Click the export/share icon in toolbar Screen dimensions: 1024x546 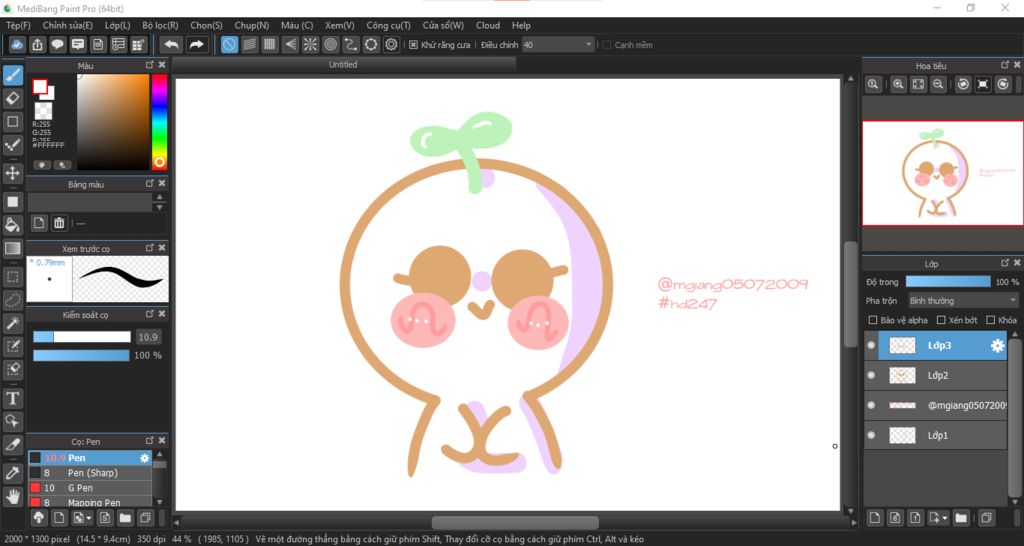click(x=38, y=44)
